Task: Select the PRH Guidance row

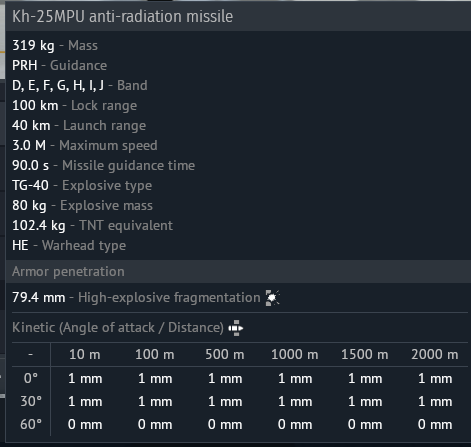Action: point(59,65)
